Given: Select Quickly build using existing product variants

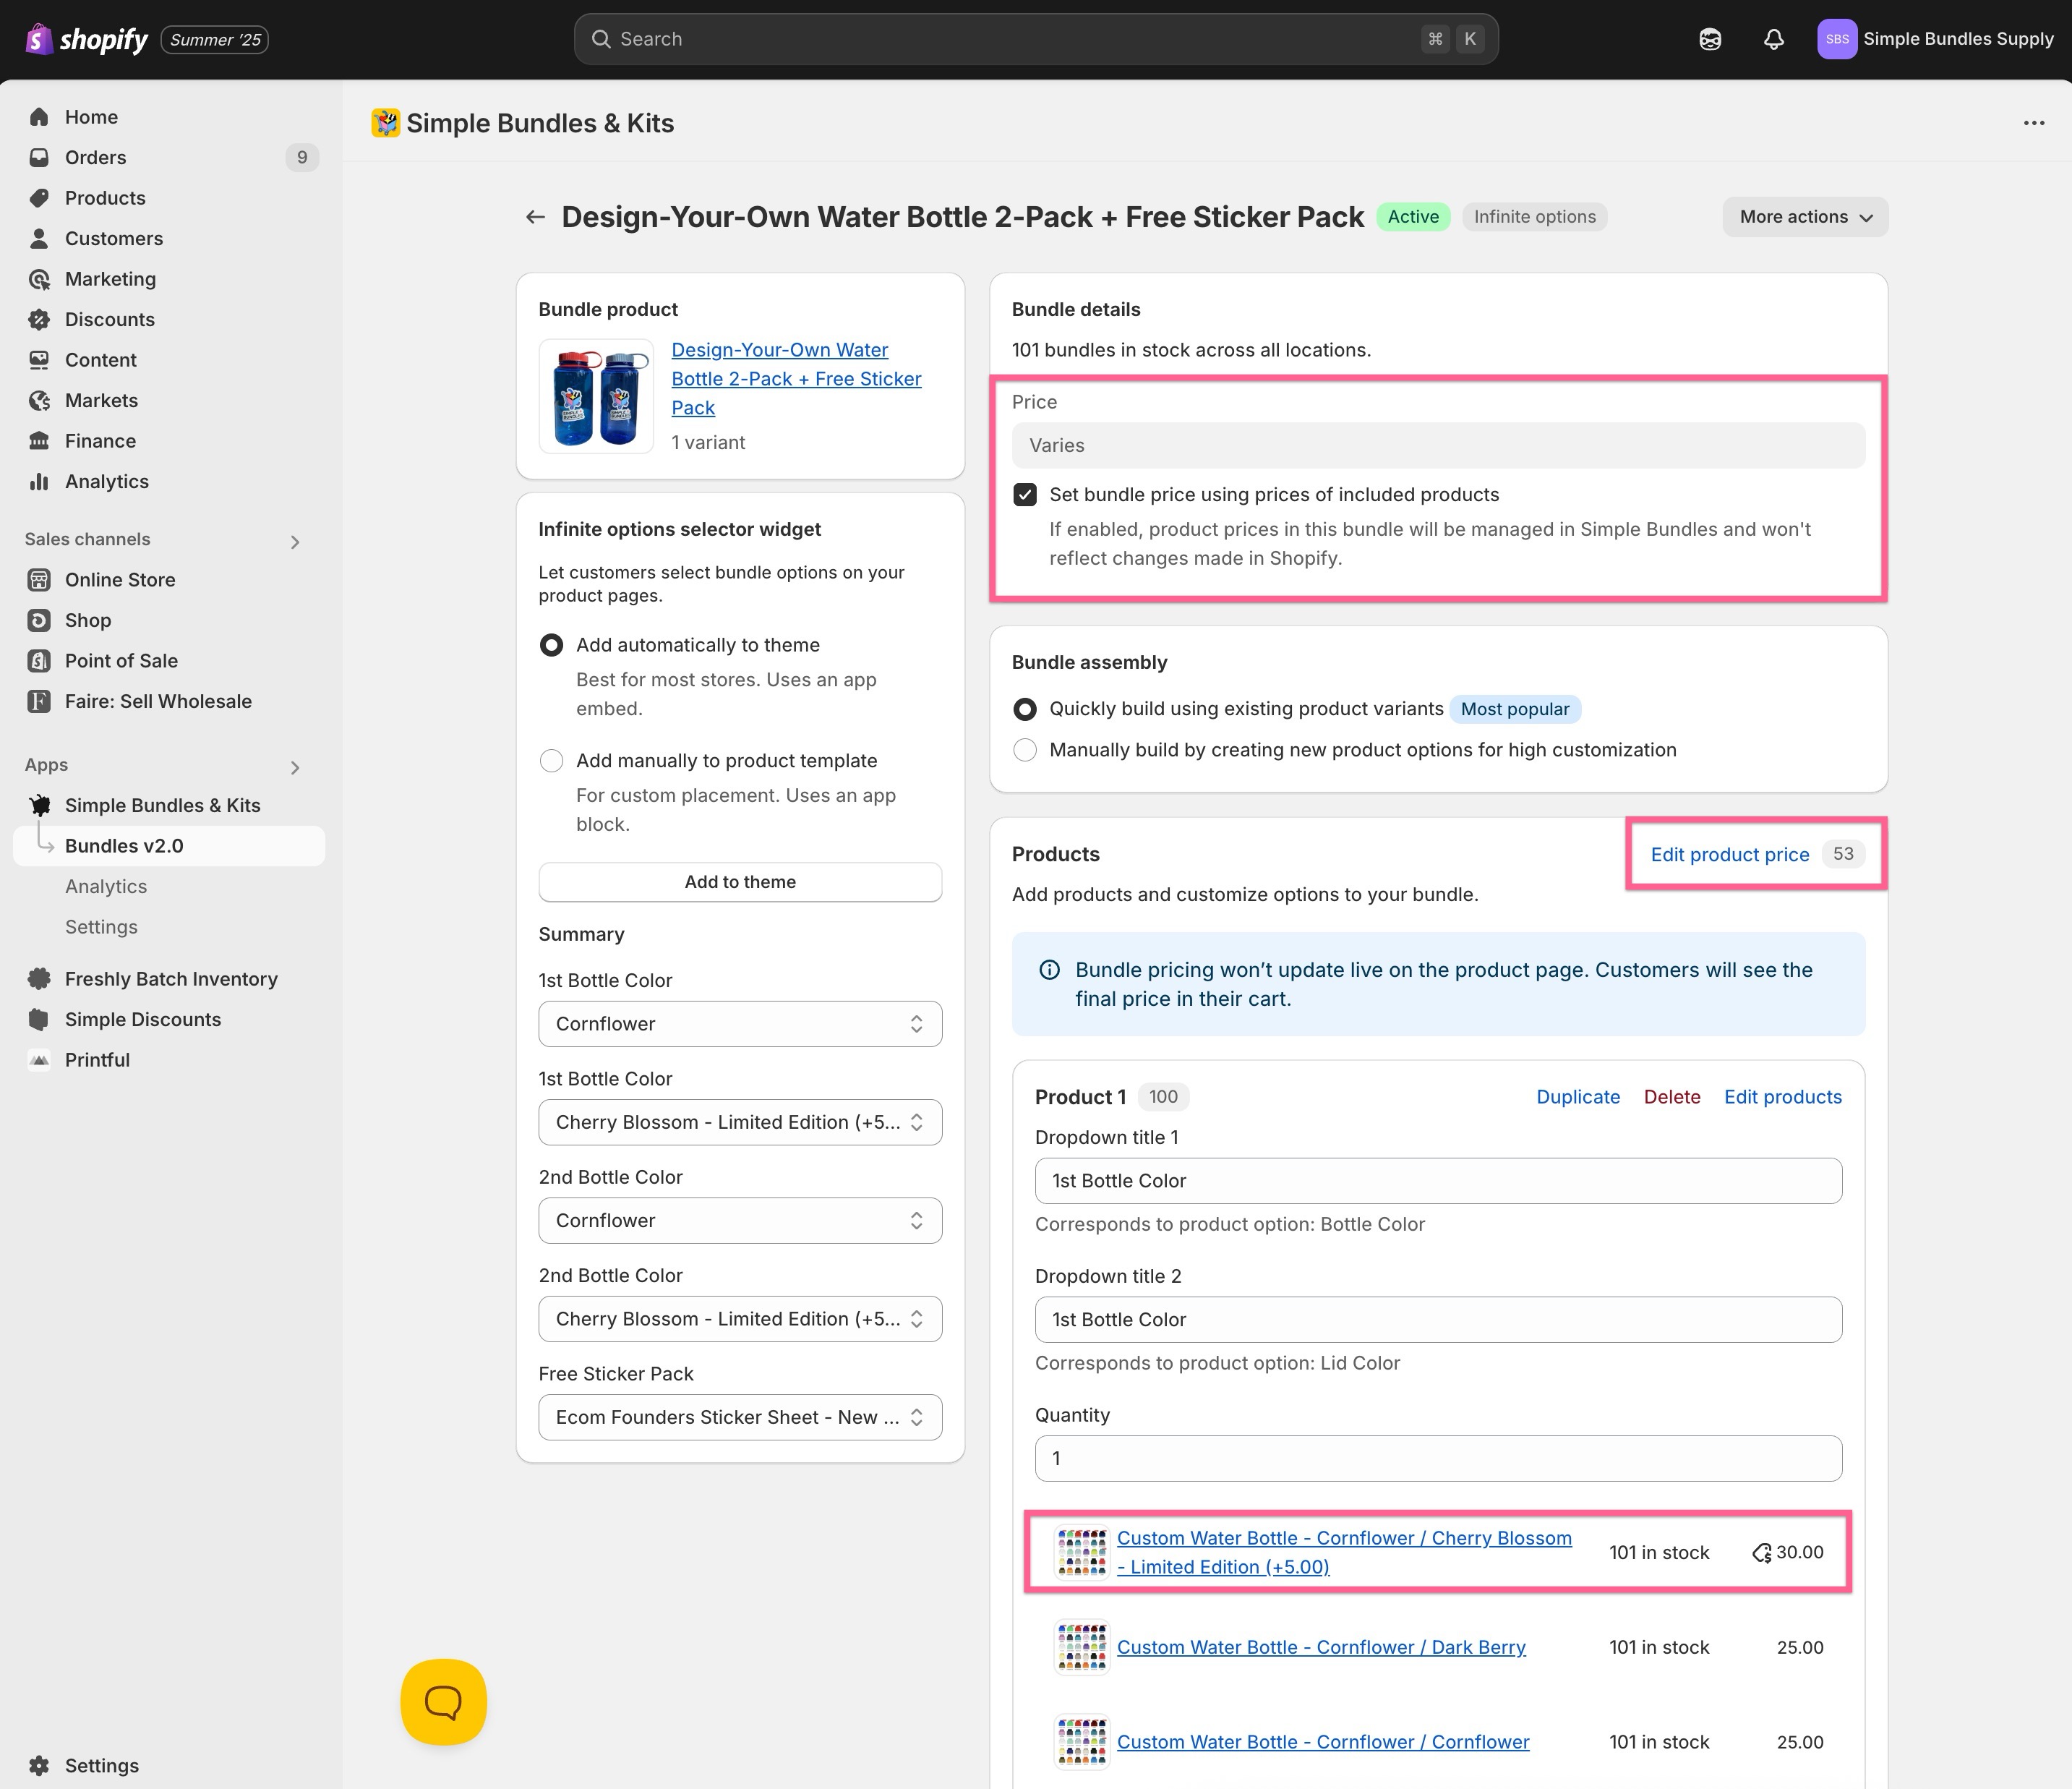Looking at the screenshot, I should click(1025, 709).
